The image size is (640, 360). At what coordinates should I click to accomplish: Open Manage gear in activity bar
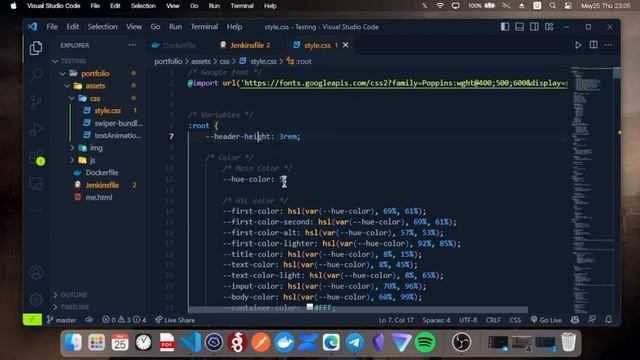(36, 299)
